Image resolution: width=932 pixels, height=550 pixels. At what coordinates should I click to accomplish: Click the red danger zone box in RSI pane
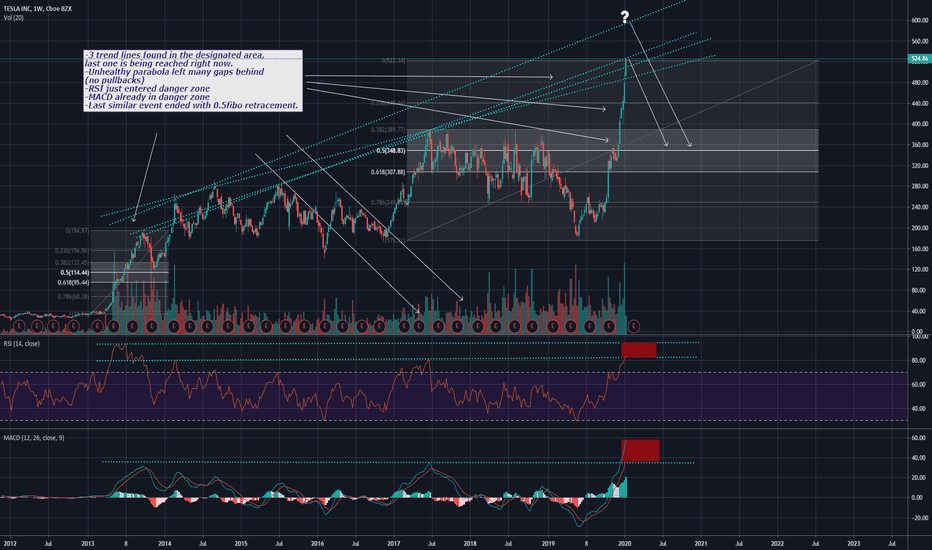click(x=639, y=350)
